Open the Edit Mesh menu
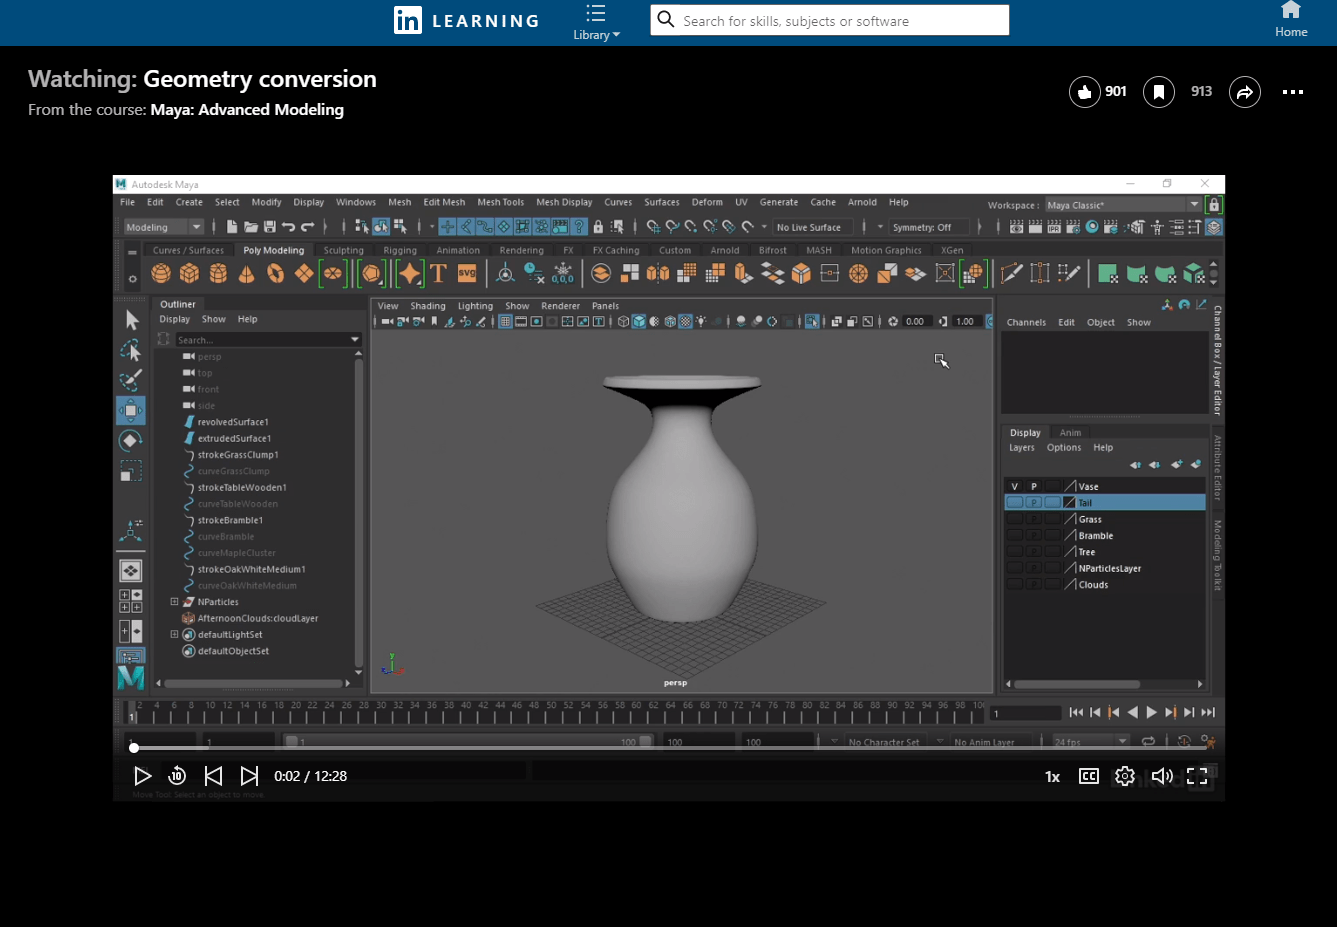Image resolution: width=1337 pixels, height=927 pixels. [x=444, y=202]
